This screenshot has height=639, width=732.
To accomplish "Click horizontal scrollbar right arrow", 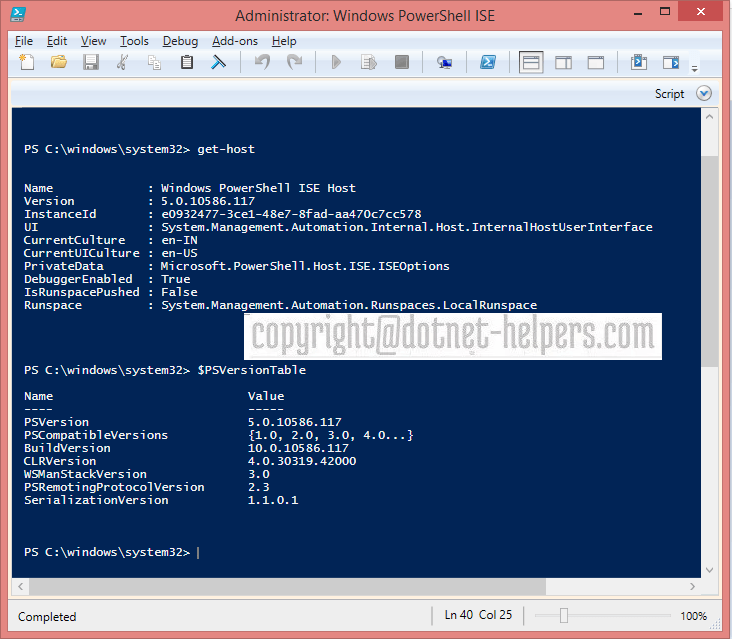I will click(x=692, y=586).
